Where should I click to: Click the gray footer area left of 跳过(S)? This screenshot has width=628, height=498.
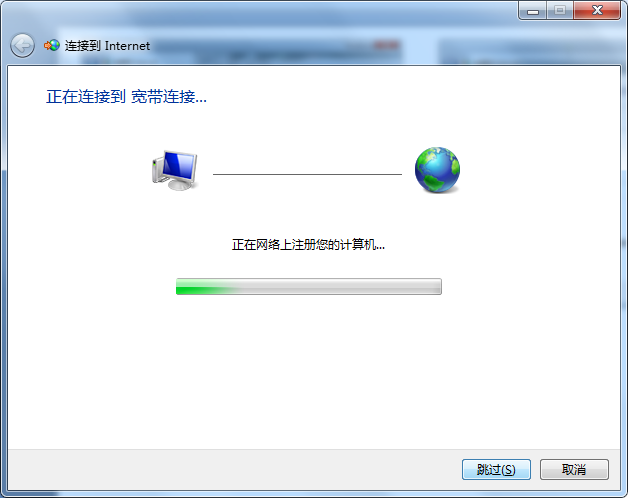(232, 469)
